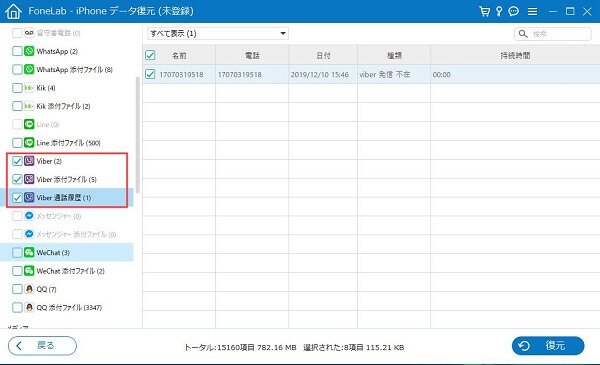
Task: Click the phone cell 17070319518
Action: [240, 75]
